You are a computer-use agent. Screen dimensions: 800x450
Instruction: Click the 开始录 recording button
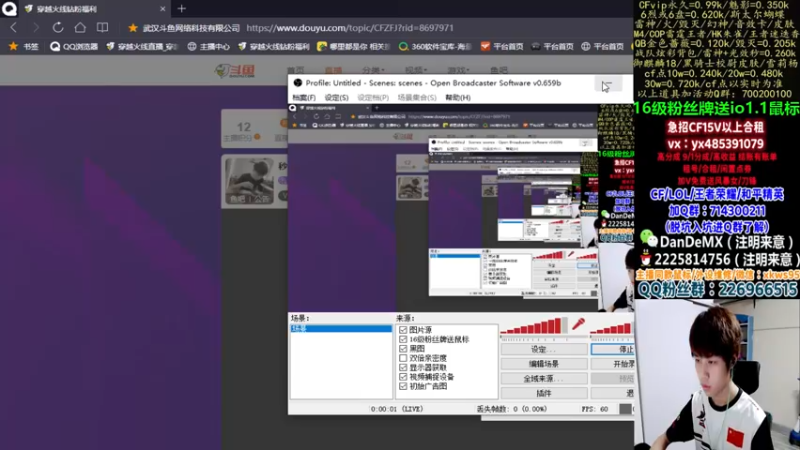pos(613,364)
